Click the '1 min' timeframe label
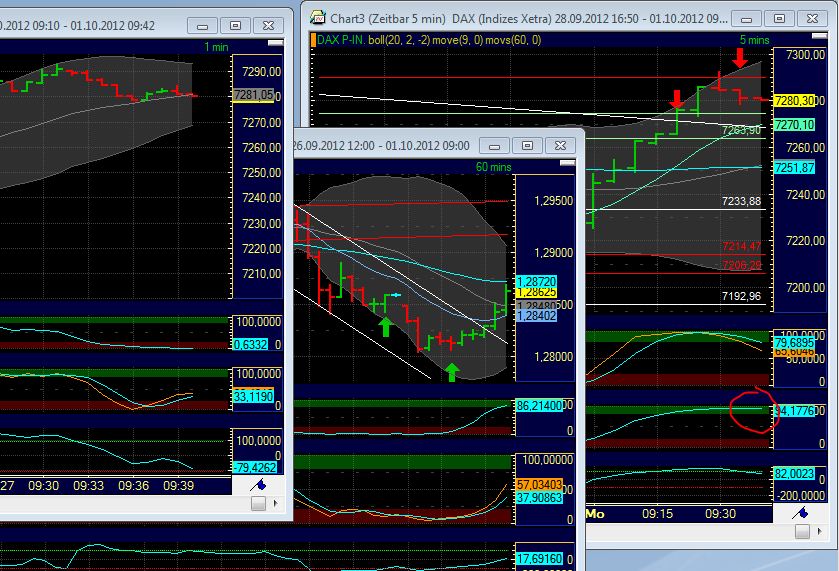The height and width of the screenshot is (571, 839). [x=216, y=47]
